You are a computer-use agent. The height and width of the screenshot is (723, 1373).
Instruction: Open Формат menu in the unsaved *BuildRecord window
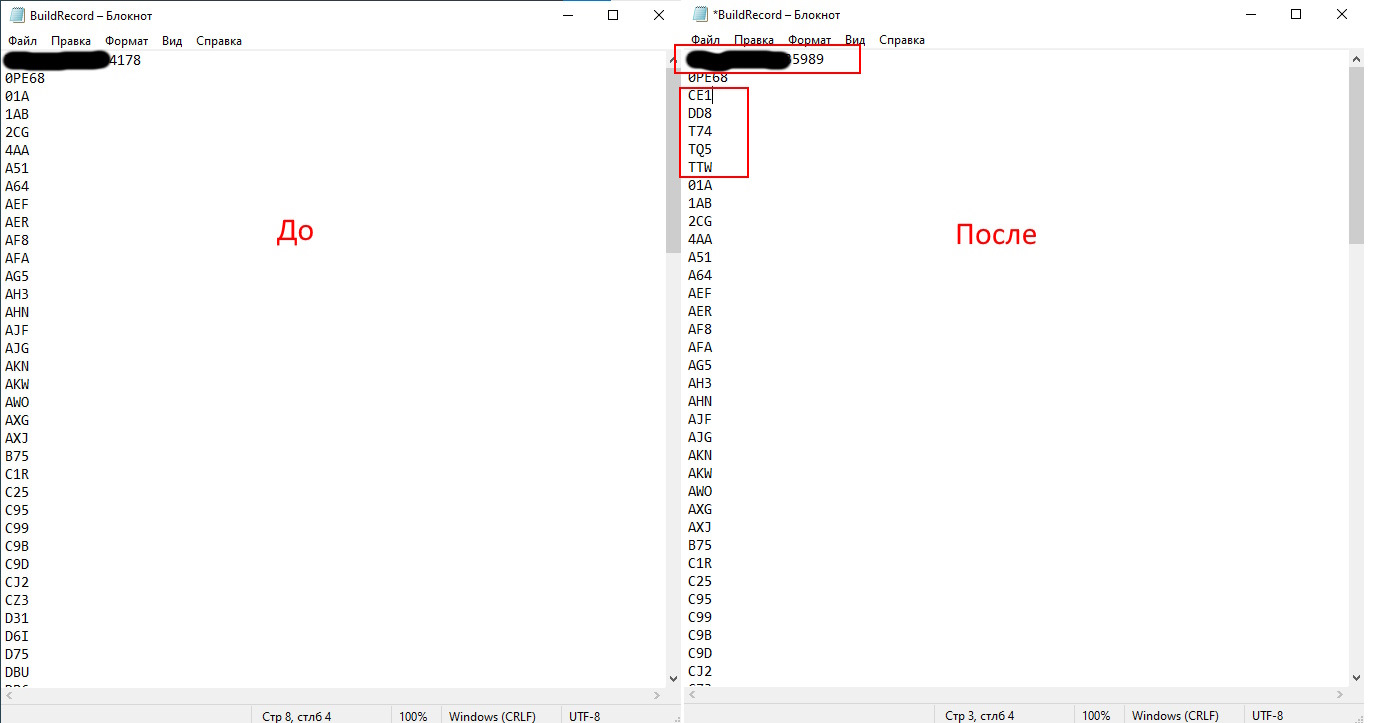pos(809,40)
